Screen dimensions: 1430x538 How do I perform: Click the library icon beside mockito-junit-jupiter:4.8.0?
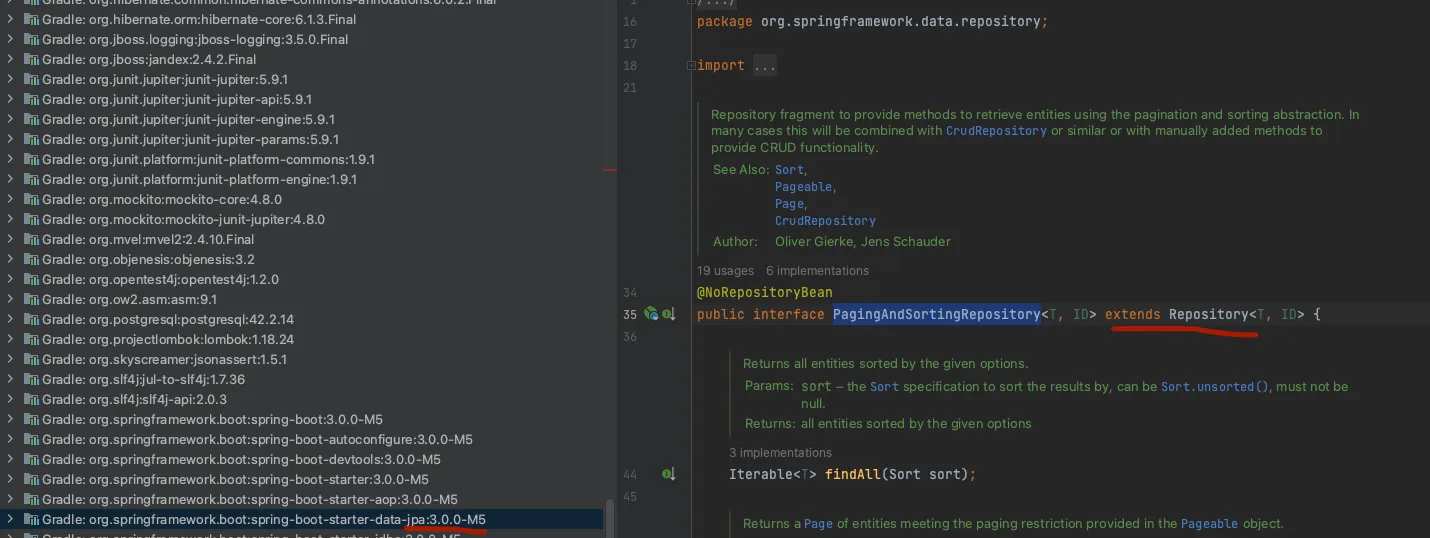pos(31,219)
